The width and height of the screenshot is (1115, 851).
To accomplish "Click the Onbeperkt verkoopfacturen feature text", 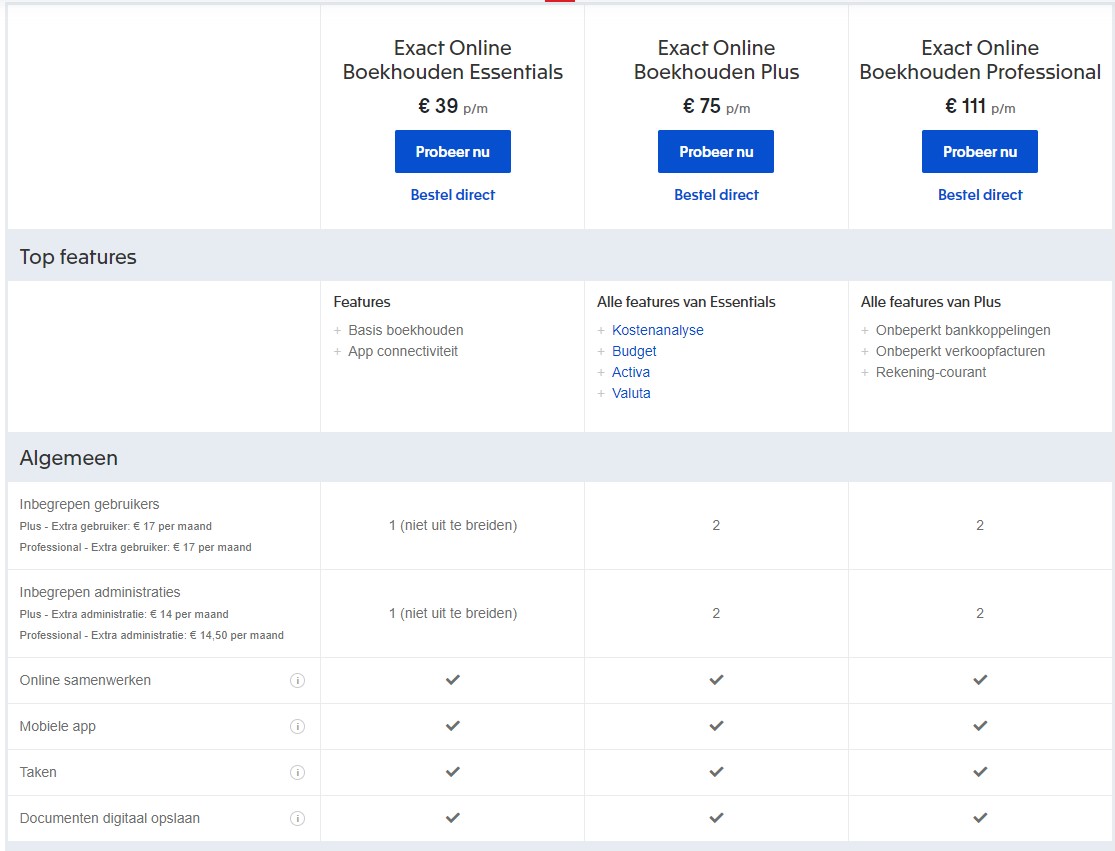I will pos(961,351).
